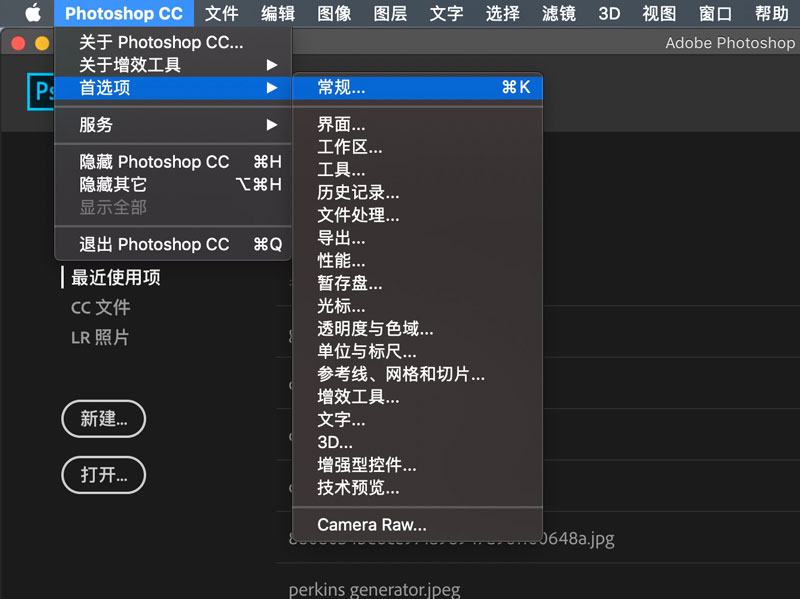Select 暂存盘... preferences entry
Screen dimensions: 800x599
pyautogui.click(x=417, y=283)
